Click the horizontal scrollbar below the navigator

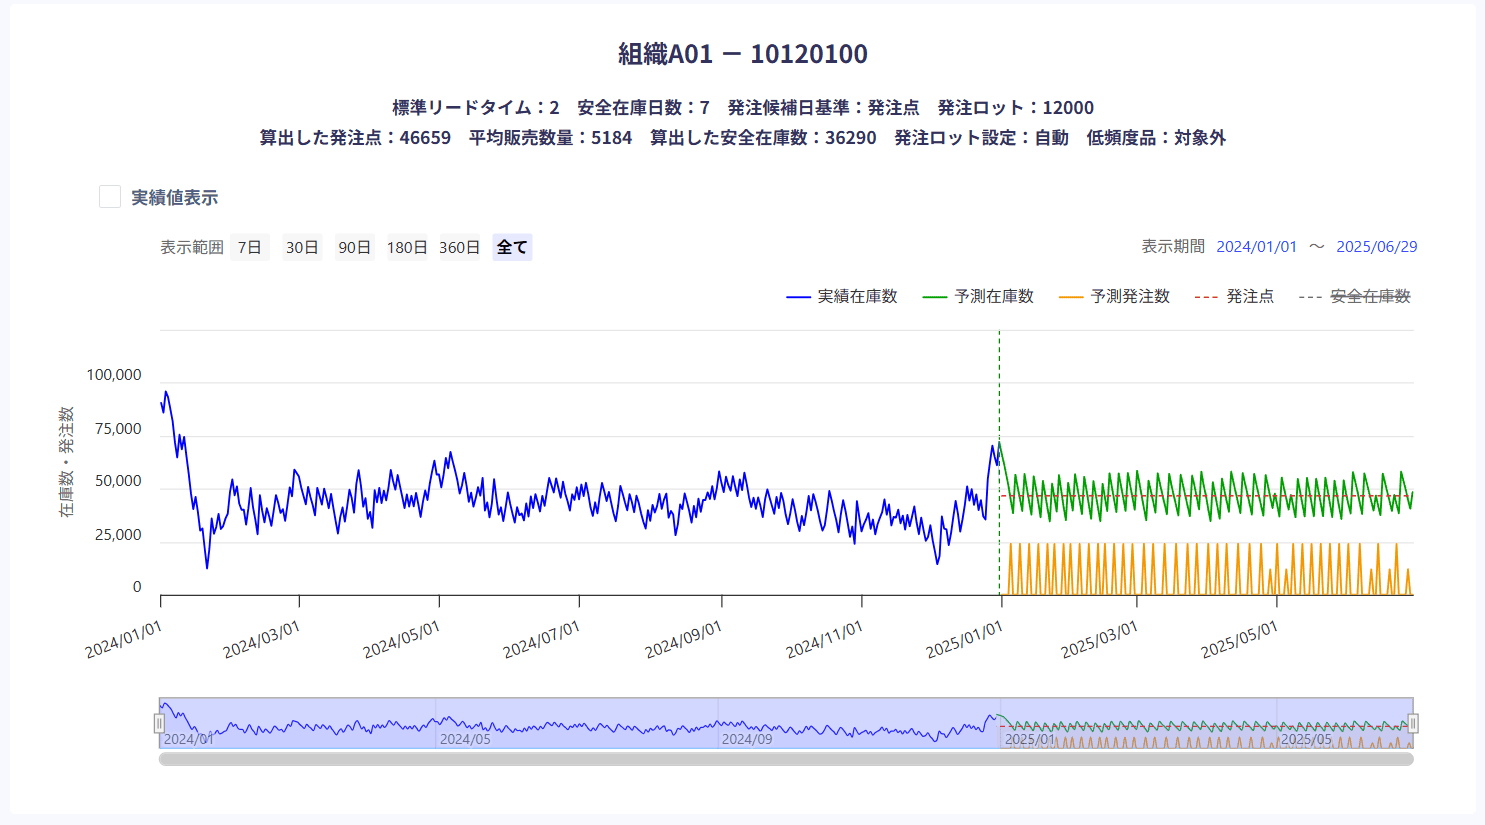[786, 759]
